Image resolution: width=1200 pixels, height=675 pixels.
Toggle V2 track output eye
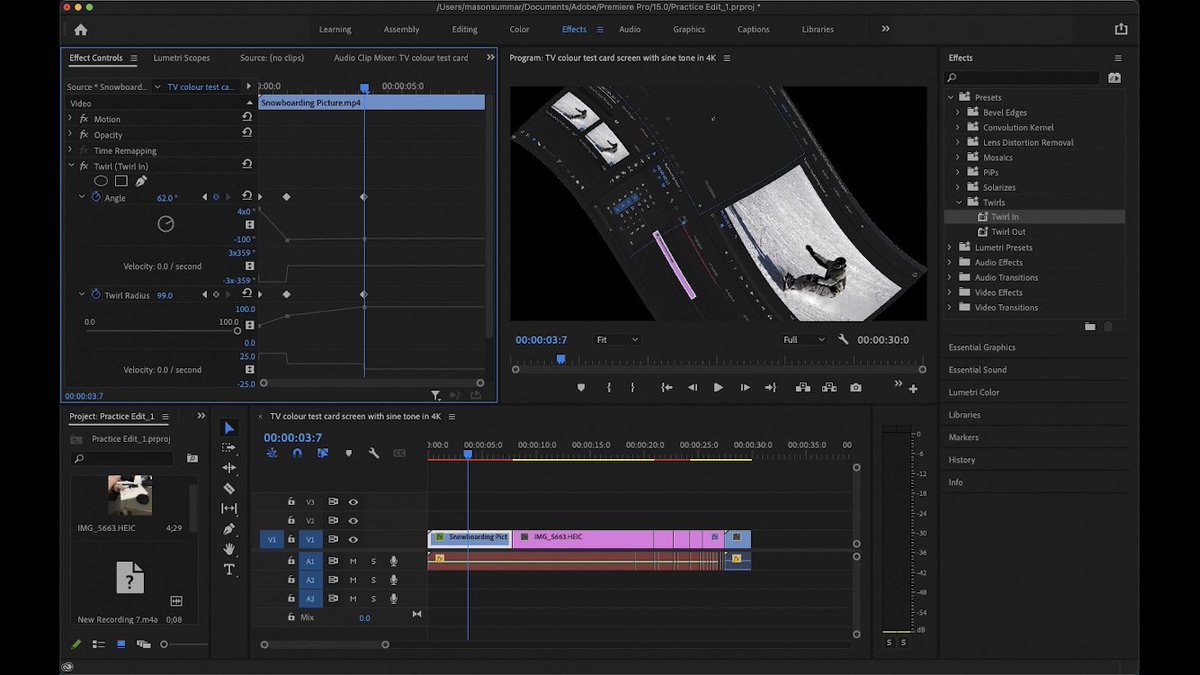click(x=353, y=521)
